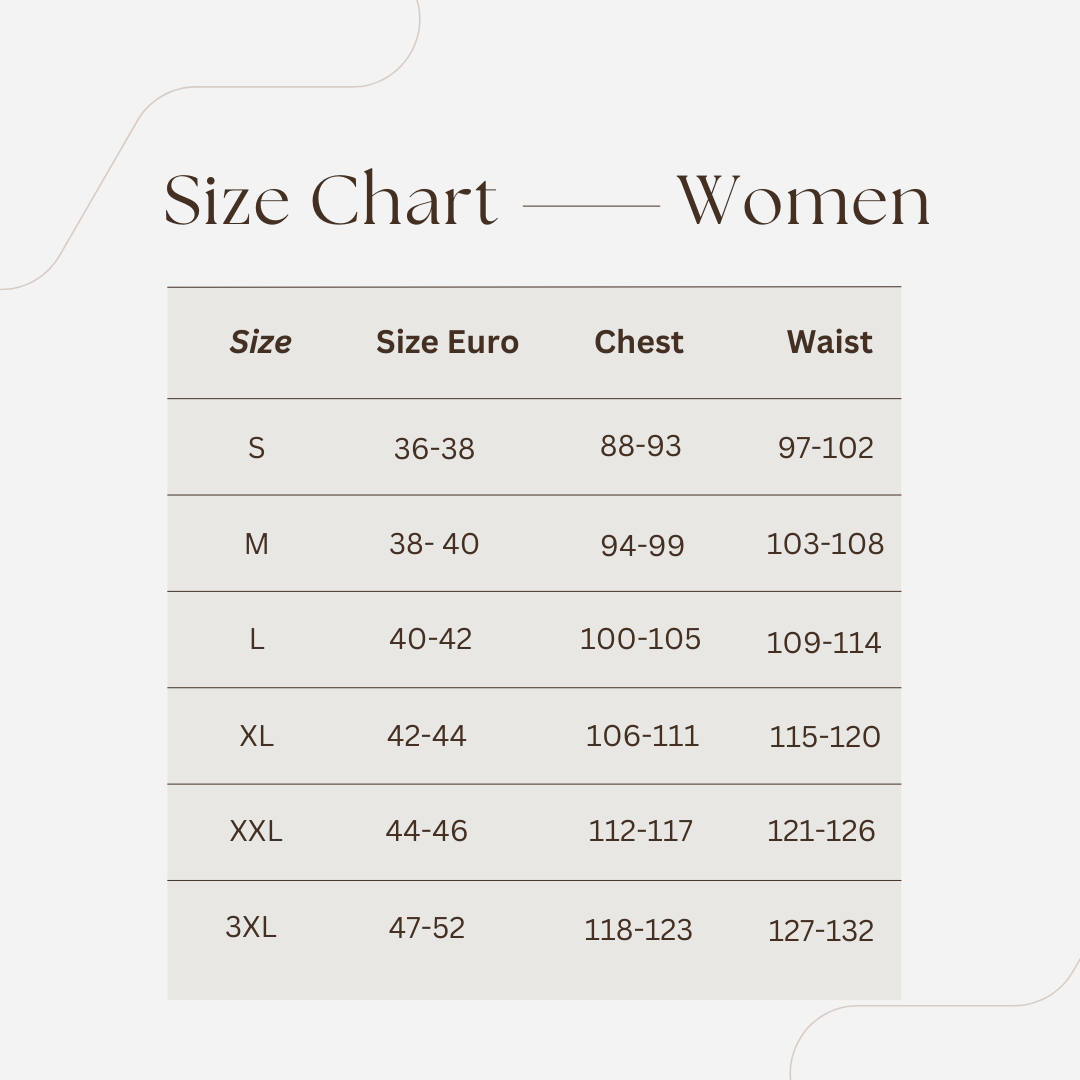1080x1080 pixels.
Task: Select the waist value 109-114
Action: click(x=824, y=642)
